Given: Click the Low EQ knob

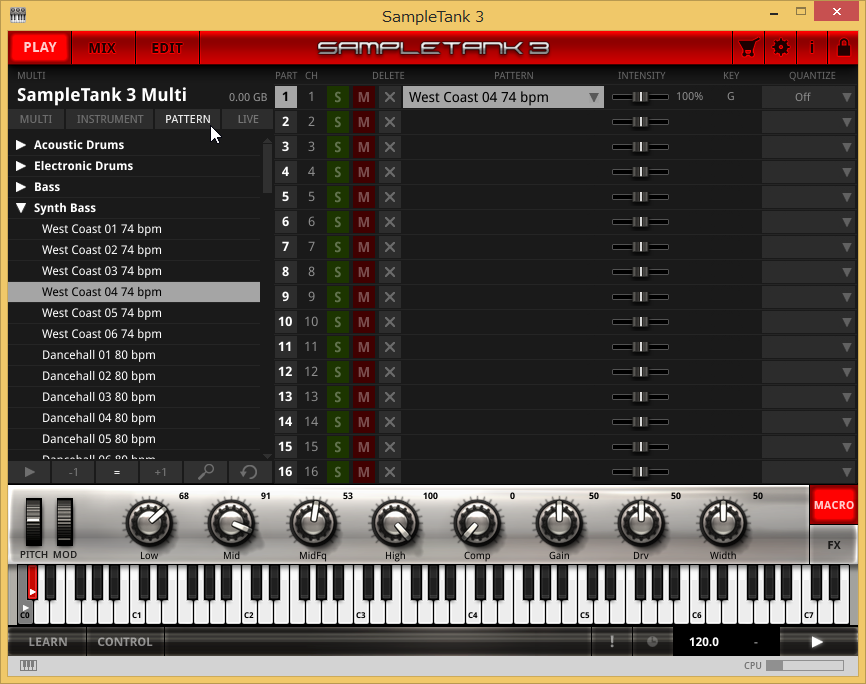Looking at the screenshot, I should coord(149,523).
